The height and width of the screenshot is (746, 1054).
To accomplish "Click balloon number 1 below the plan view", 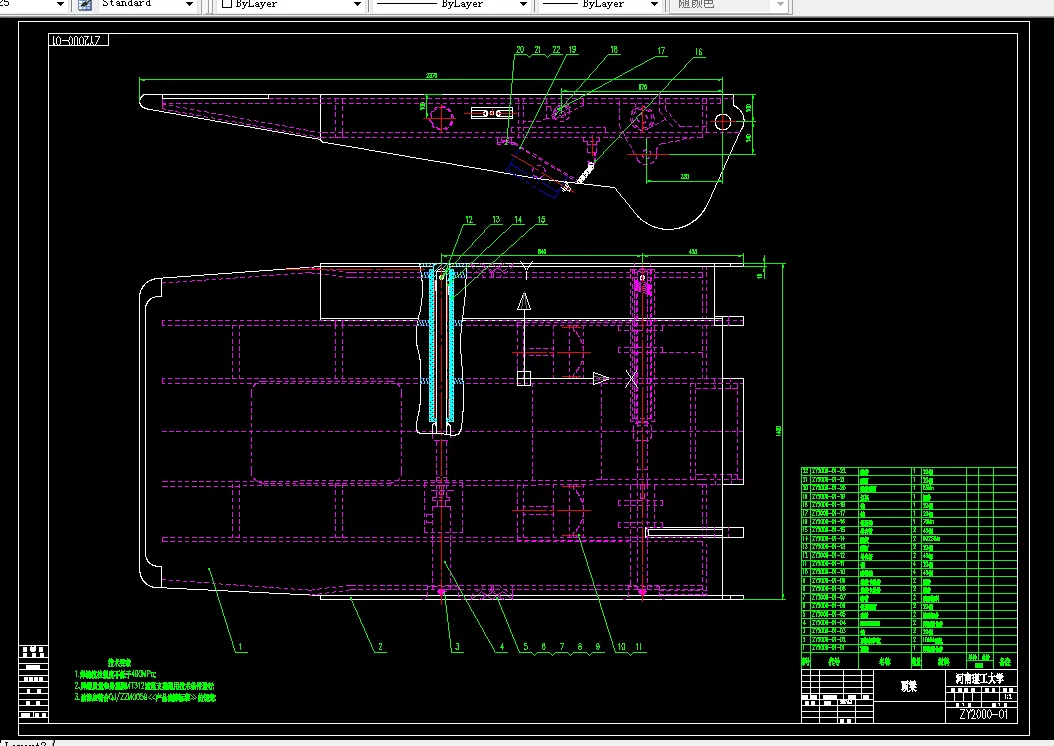I will click(240, 647).
